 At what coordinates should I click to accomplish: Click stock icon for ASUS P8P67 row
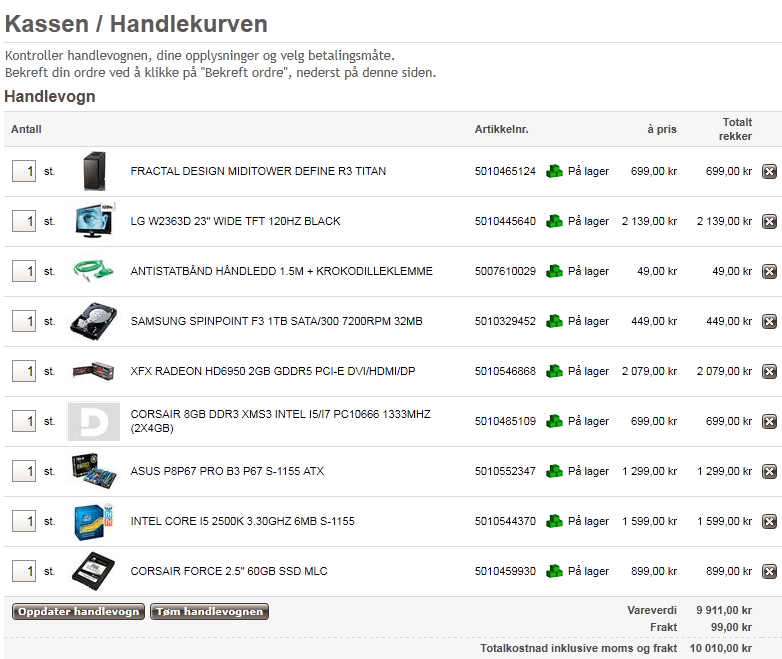554,471
